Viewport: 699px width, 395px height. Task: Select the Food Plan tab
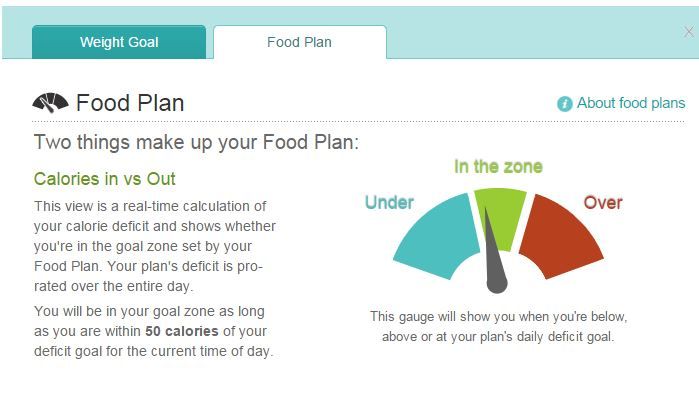[x=300, y=42]
